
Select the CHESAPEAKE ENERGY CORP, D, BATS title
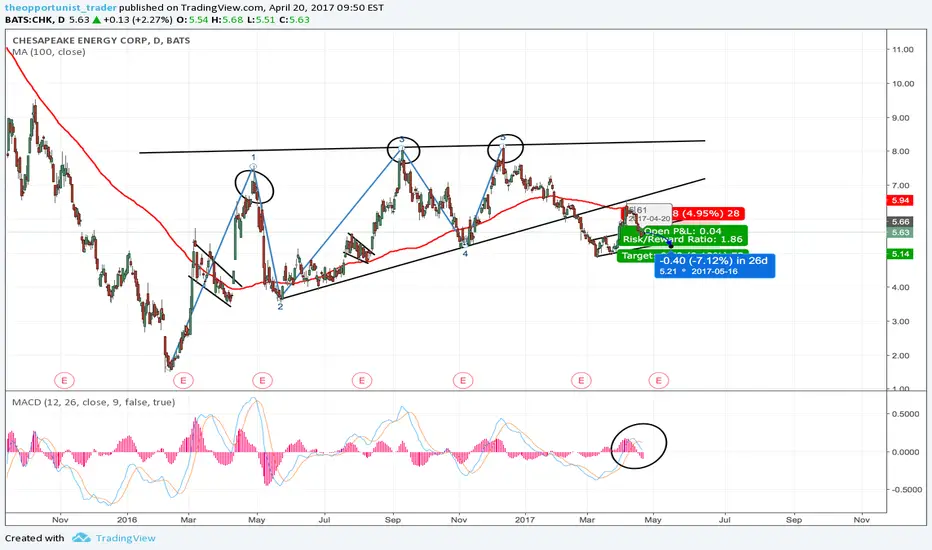[x=102, y=40]
